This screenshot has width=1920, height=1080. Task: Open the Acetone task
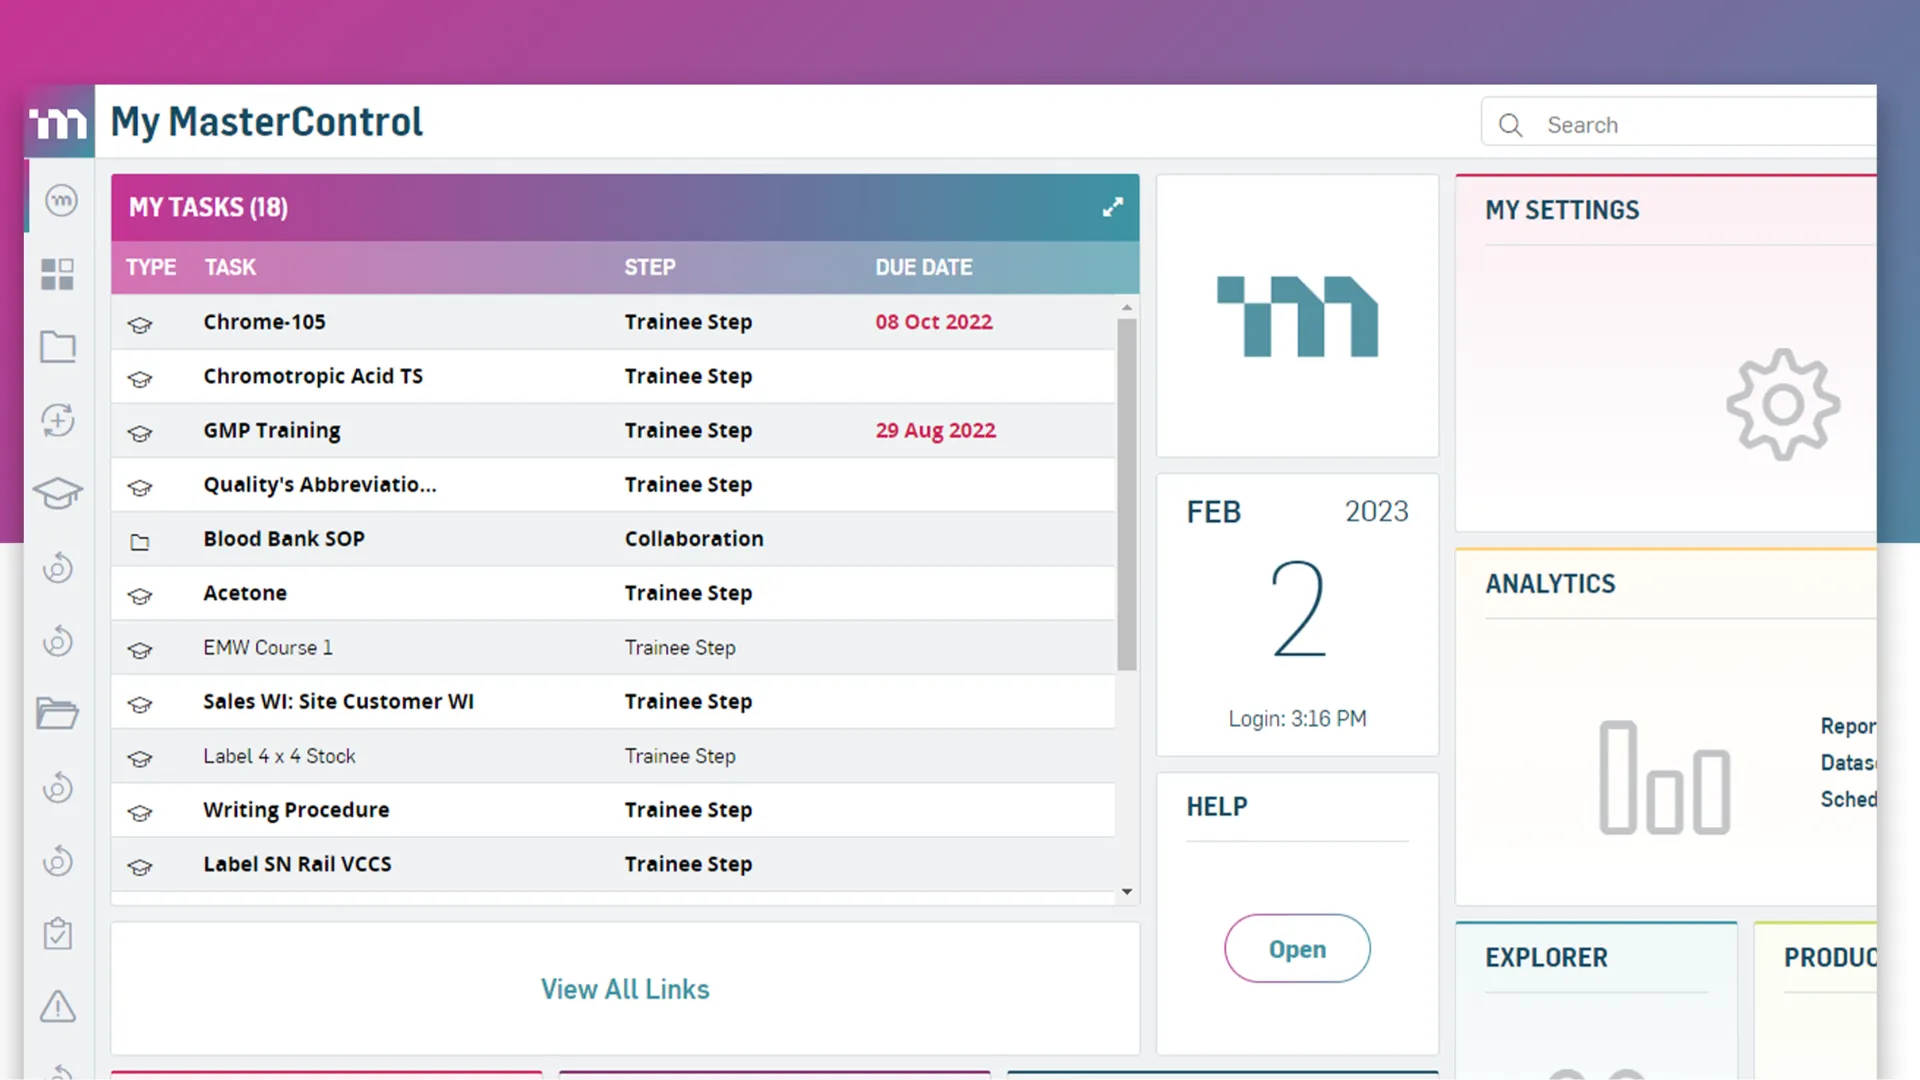pyautogui.click(x=245, y=593)
